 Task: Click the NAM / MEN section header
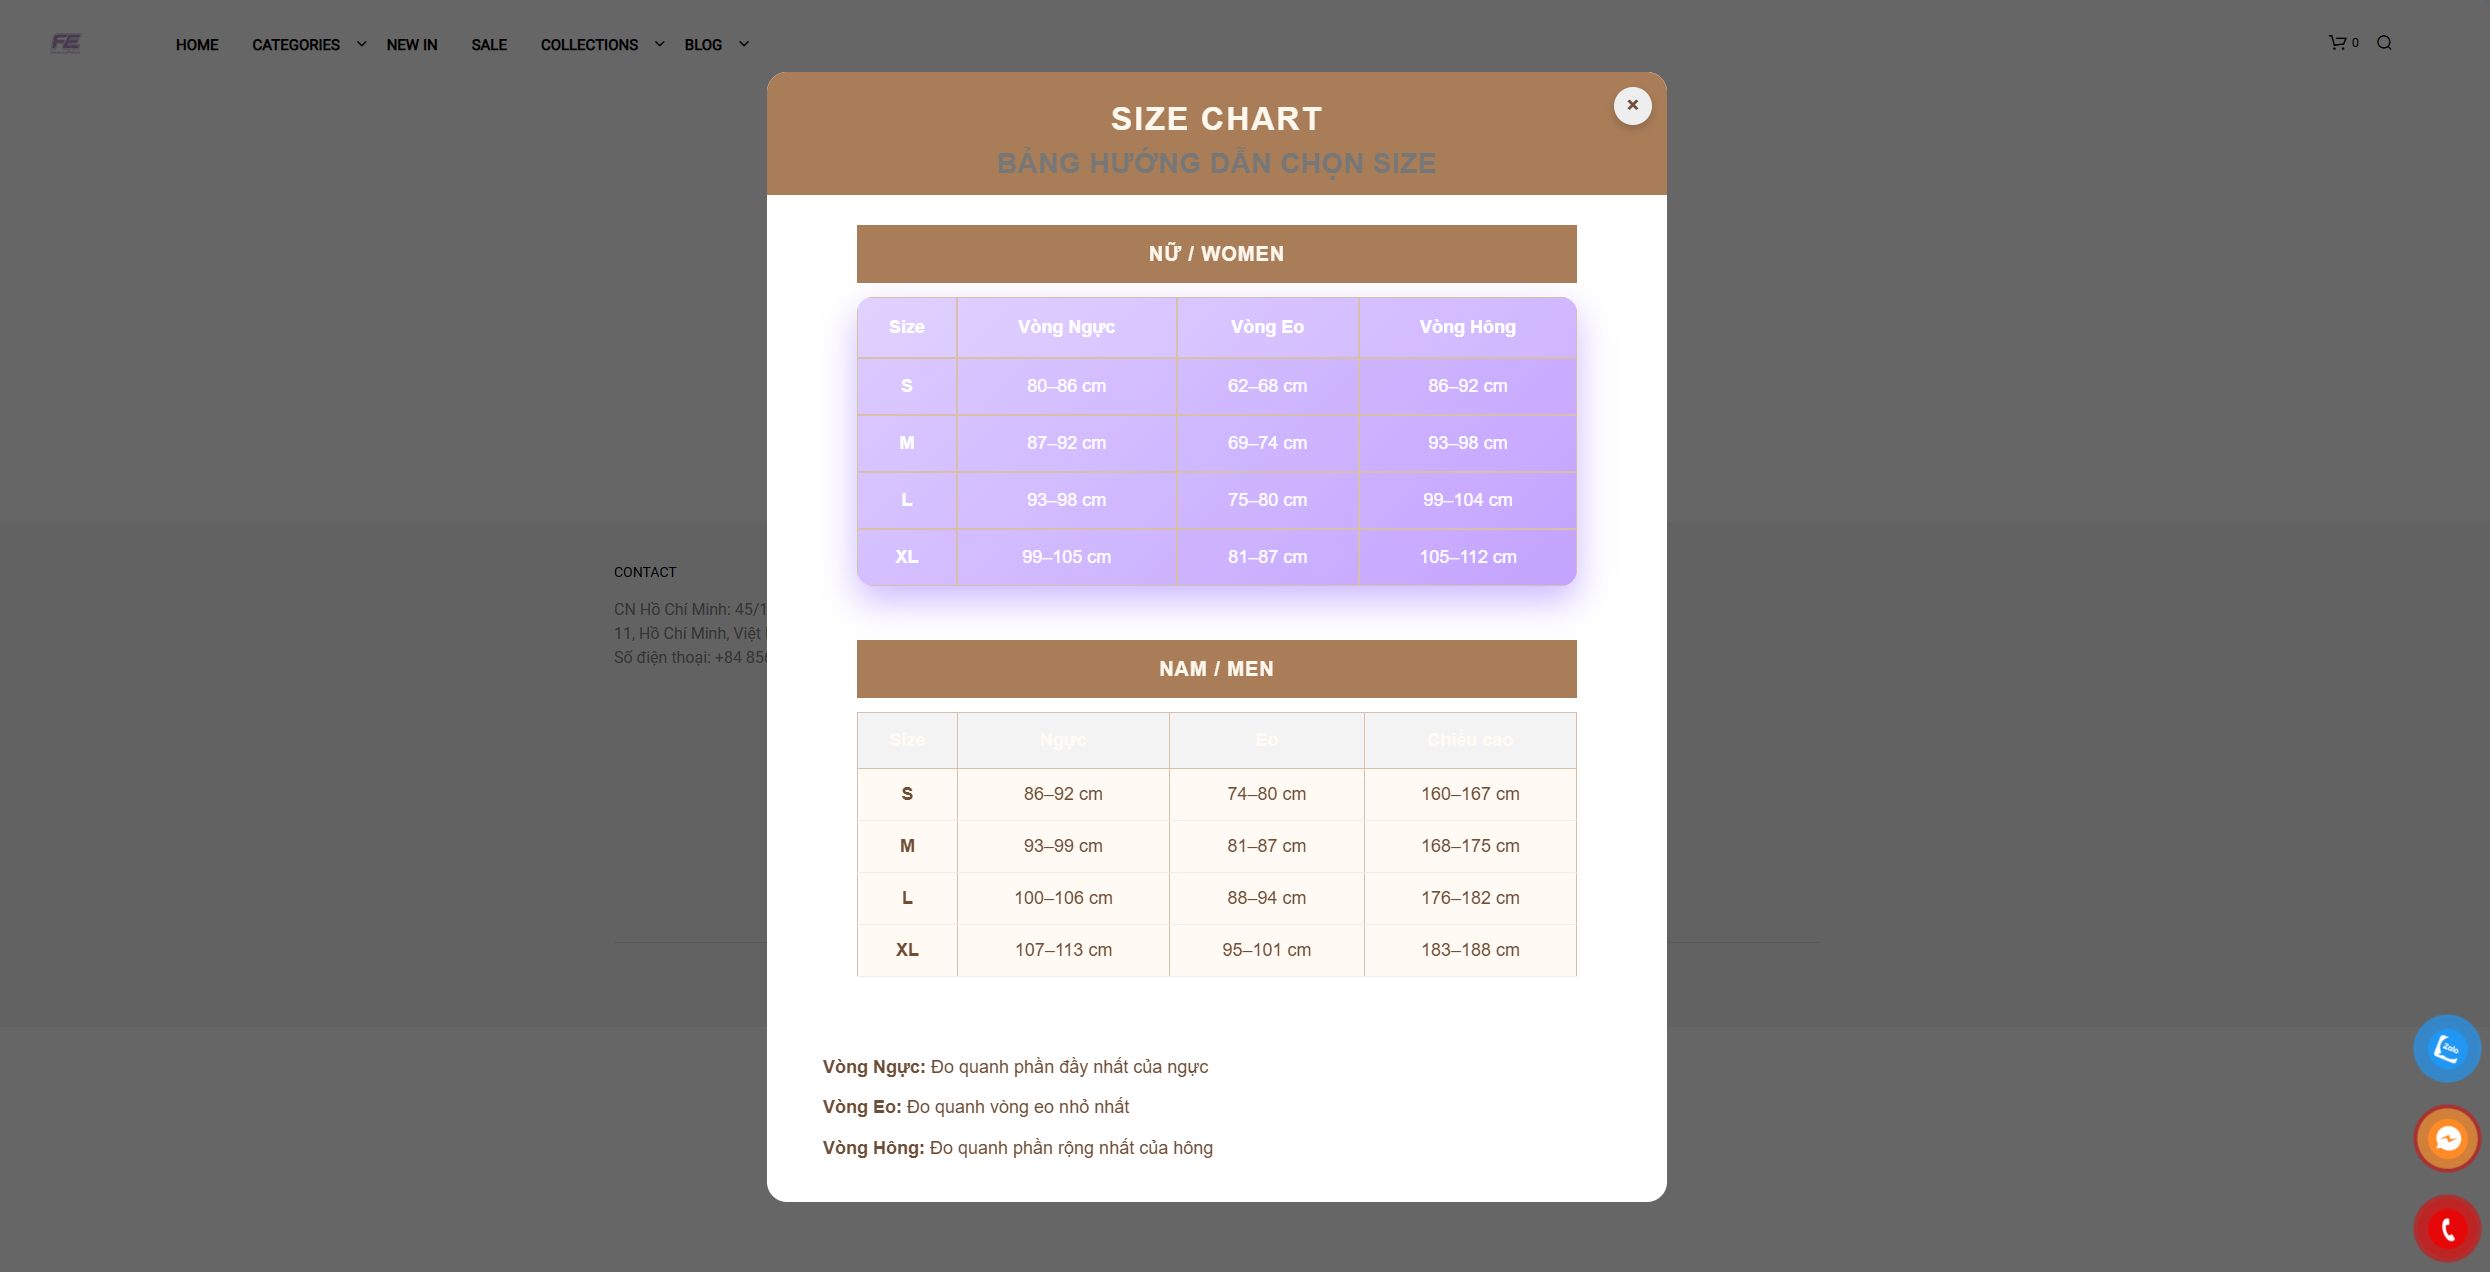point(1216,669)
